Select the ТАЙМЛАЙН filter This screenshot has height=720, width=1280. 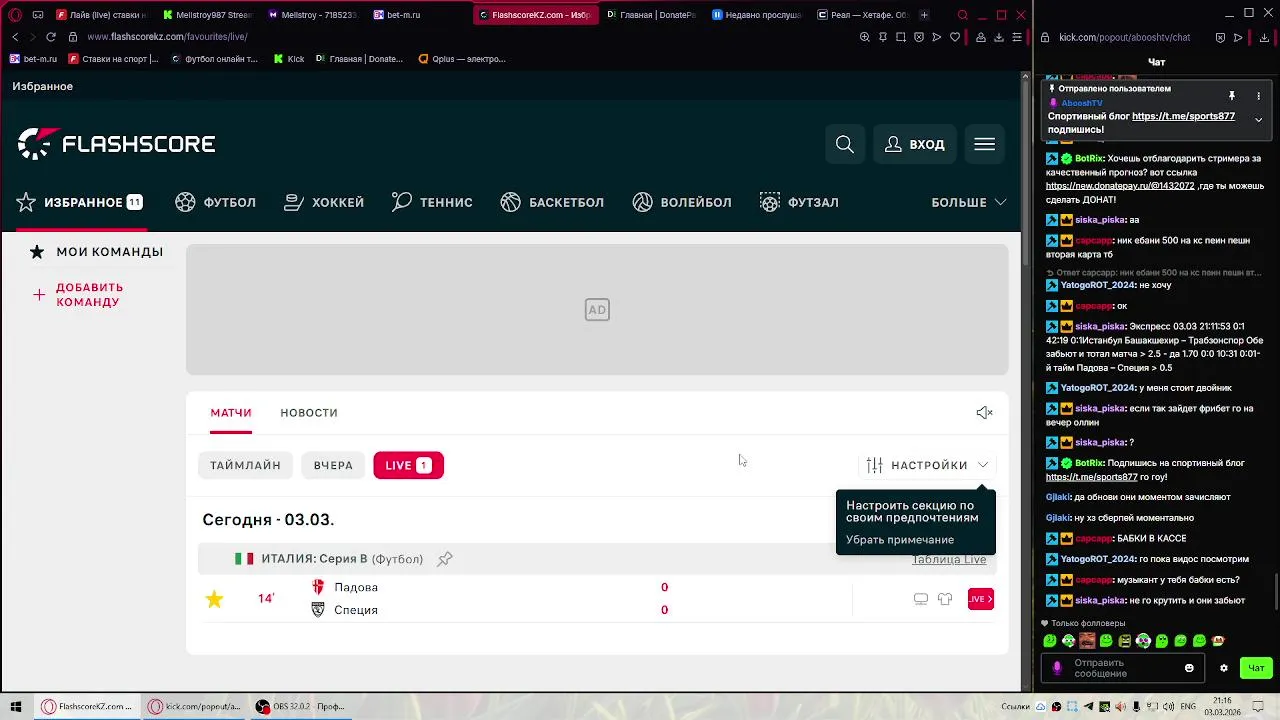point(245,465)
